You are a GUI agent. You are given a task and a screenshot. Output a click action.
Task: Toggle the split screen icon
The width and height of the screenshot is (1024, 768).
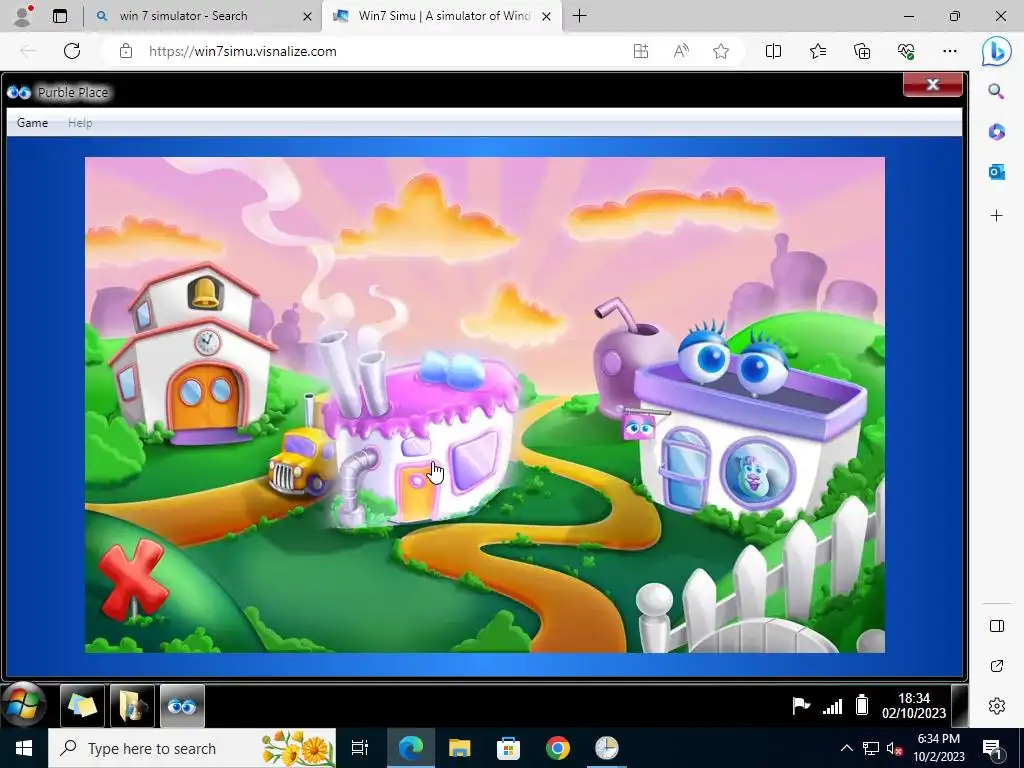[x=773, y=51]
